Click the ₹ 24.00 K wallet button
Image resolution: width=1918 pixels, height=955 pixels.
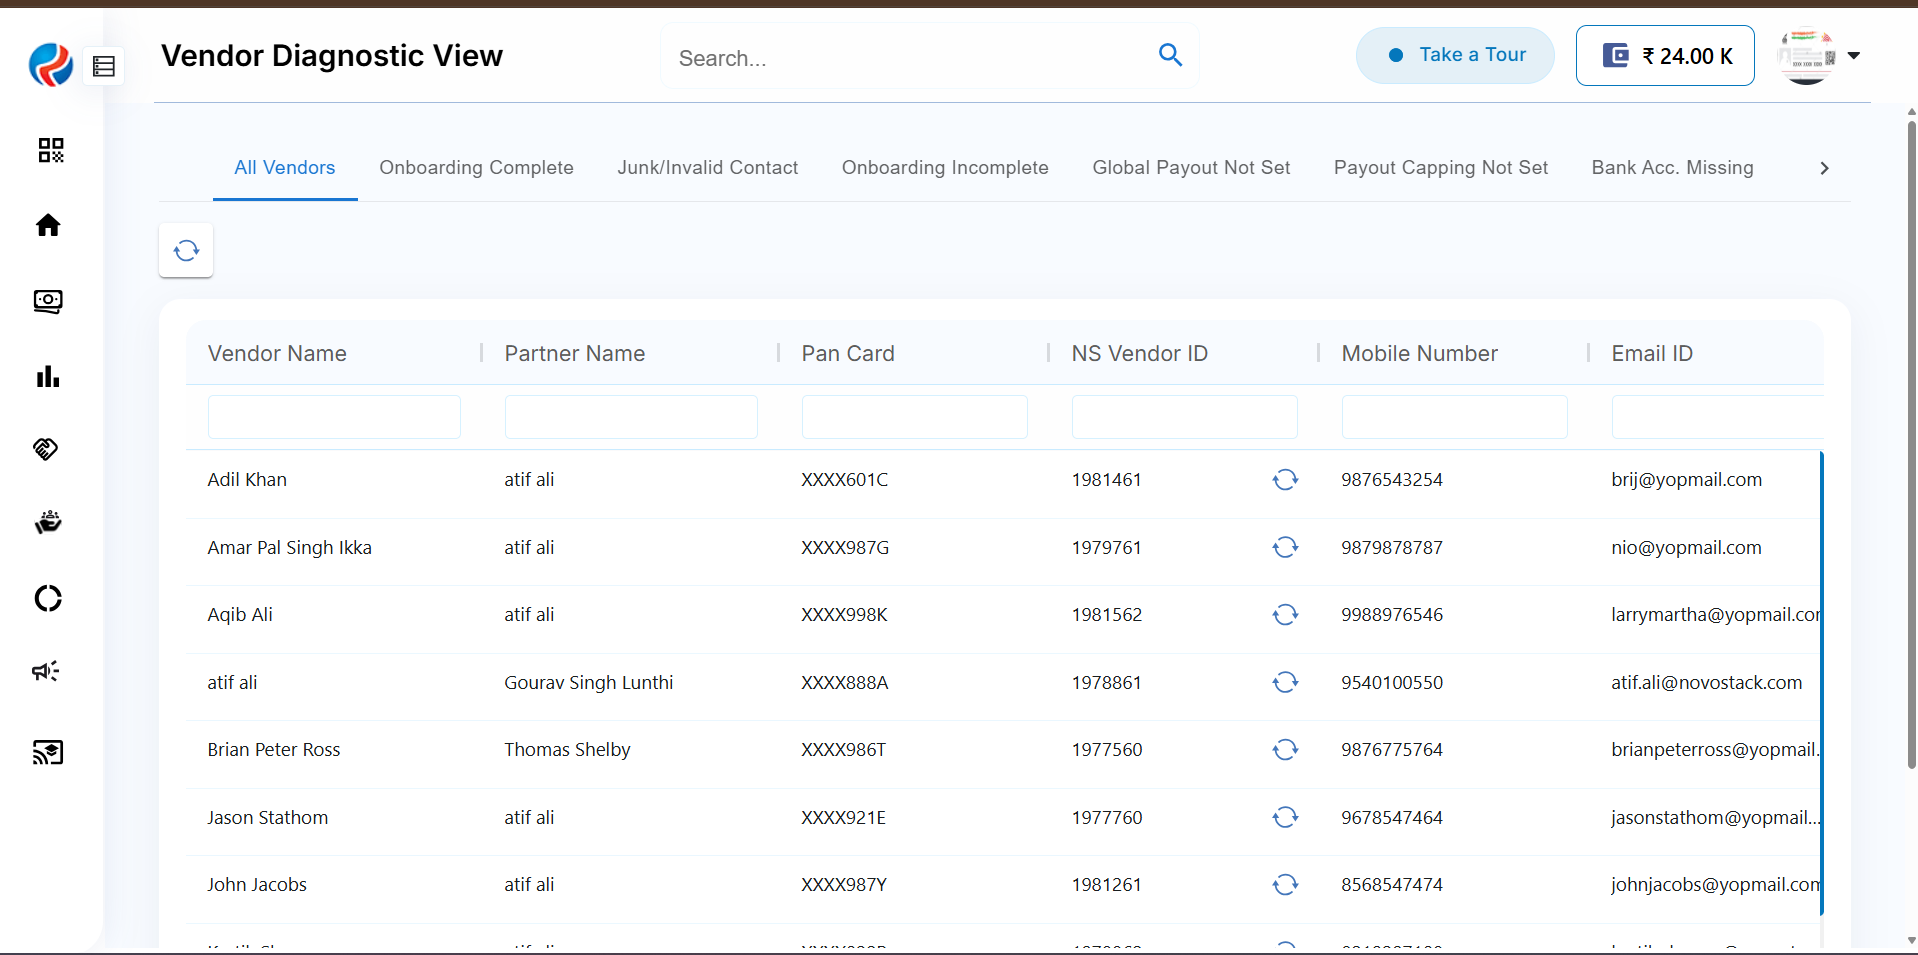[1665, 56]
